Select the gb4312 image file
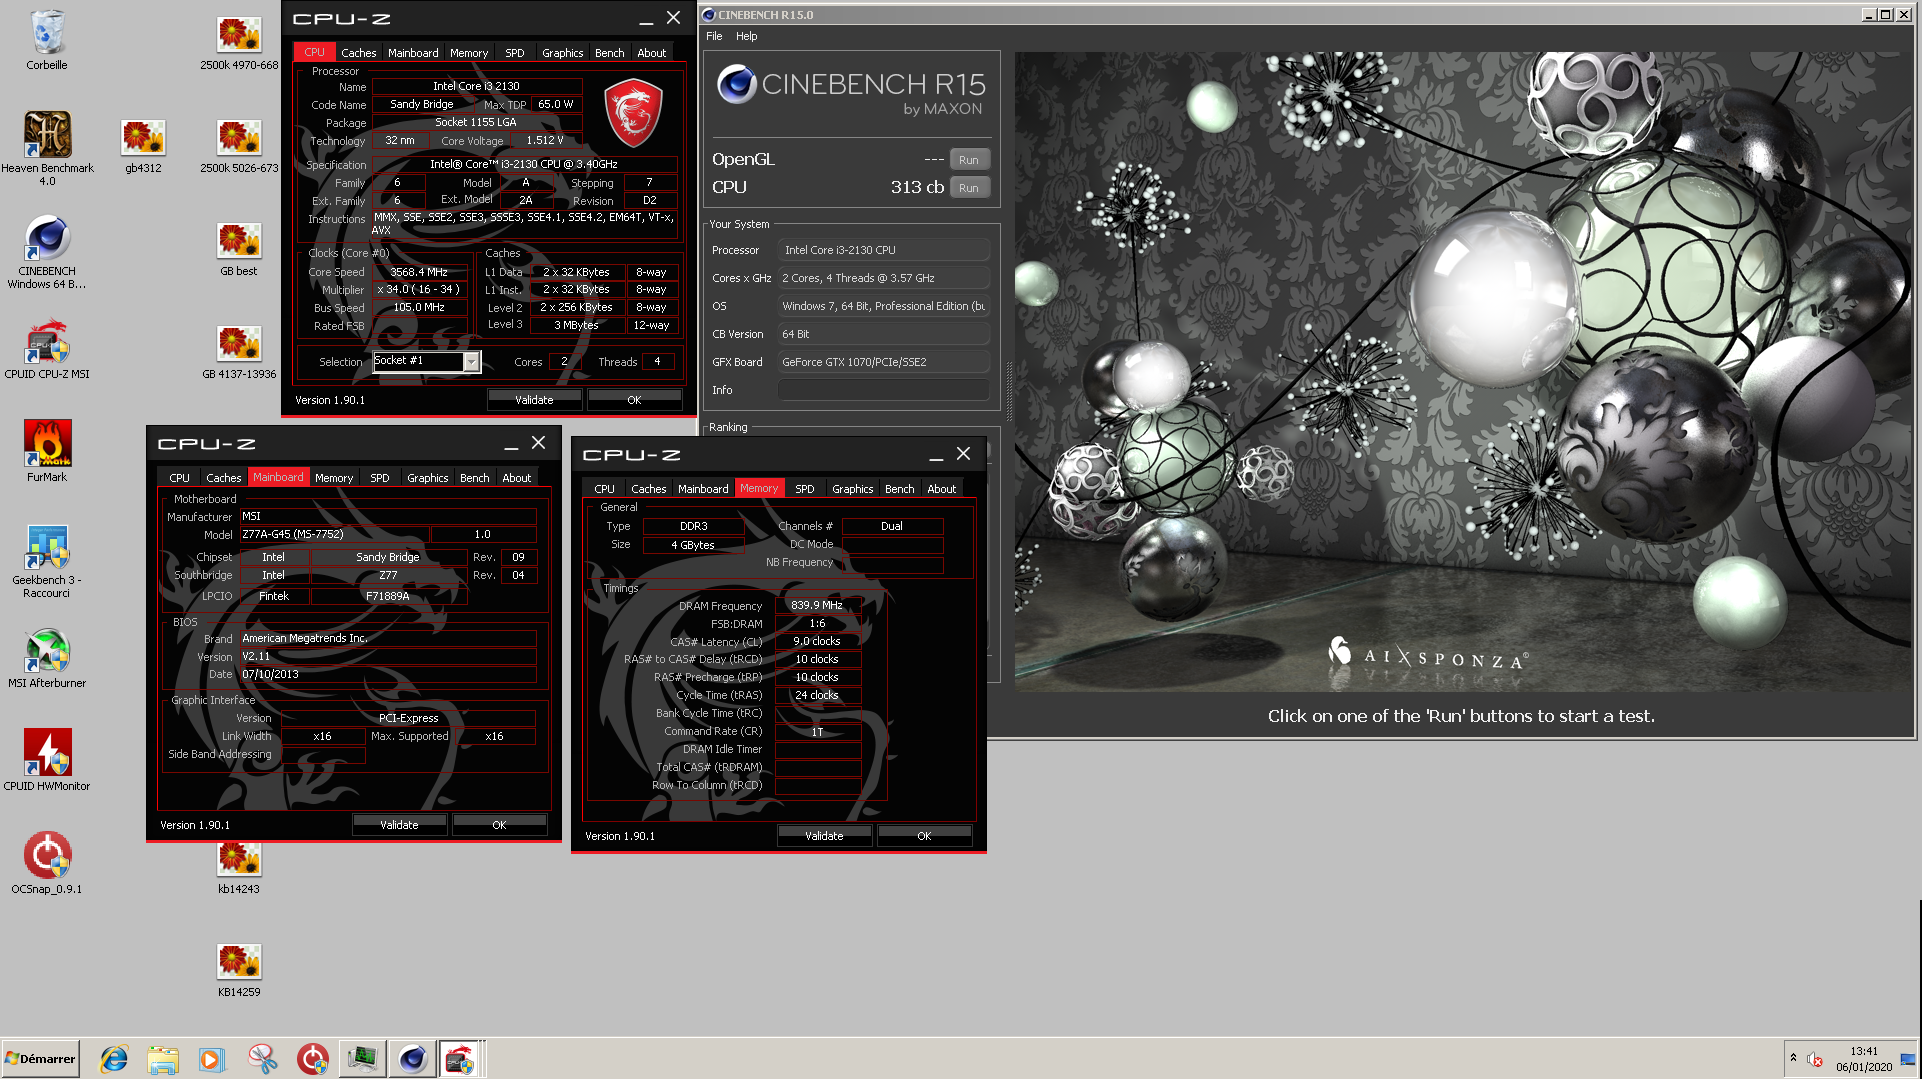Screen dimensions: 1922x1079 pyautogui.click(x=143, y=147)
